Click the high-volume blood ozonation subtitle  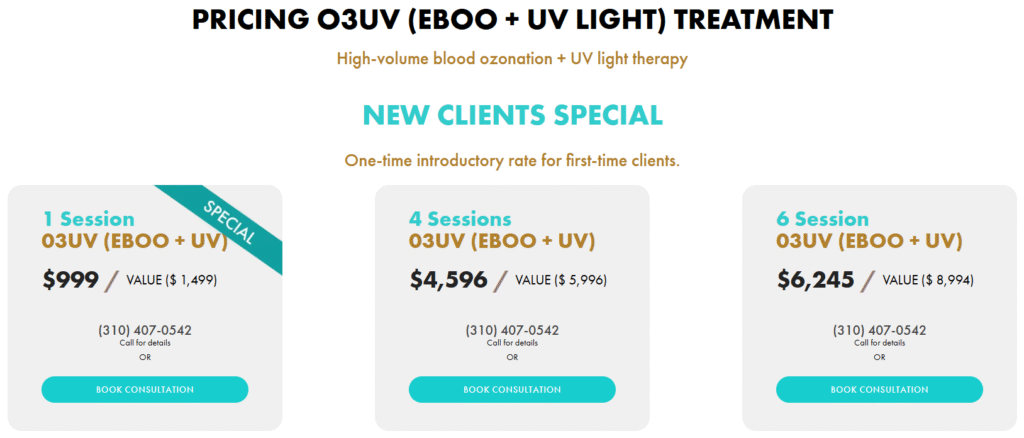click(x=512, y=59)
